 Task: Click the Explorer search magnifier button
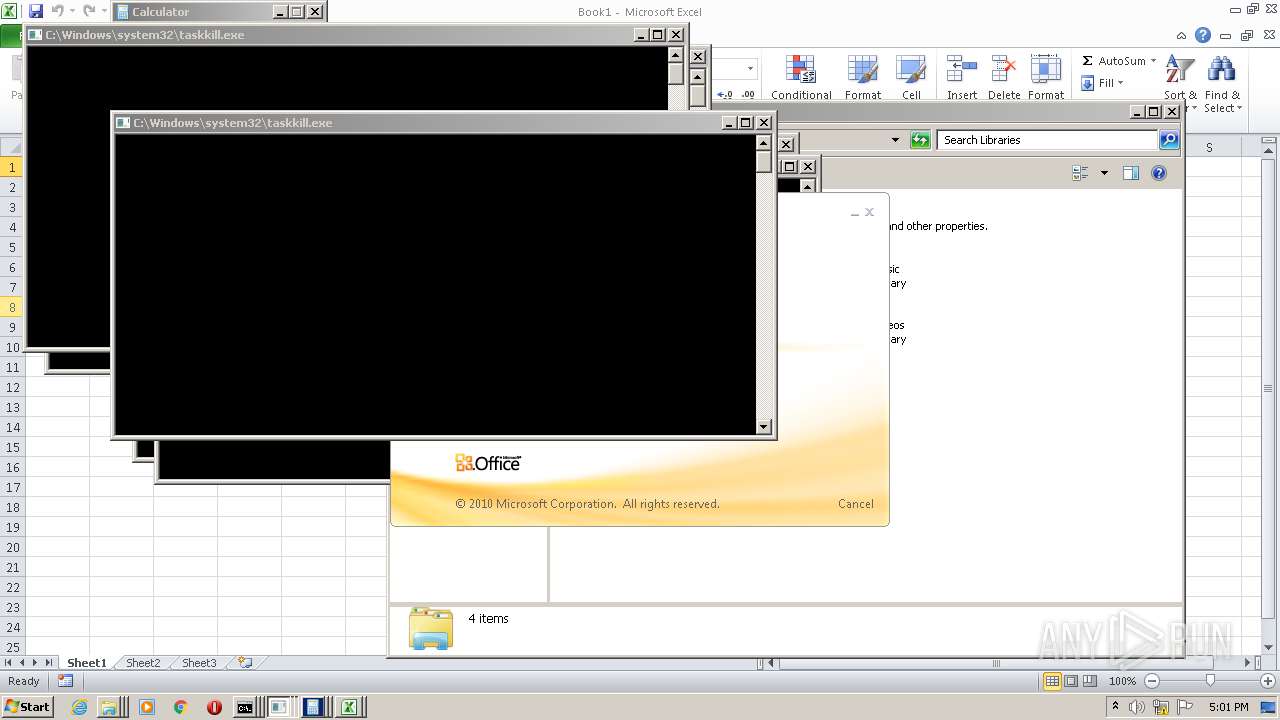point(1169,140)
